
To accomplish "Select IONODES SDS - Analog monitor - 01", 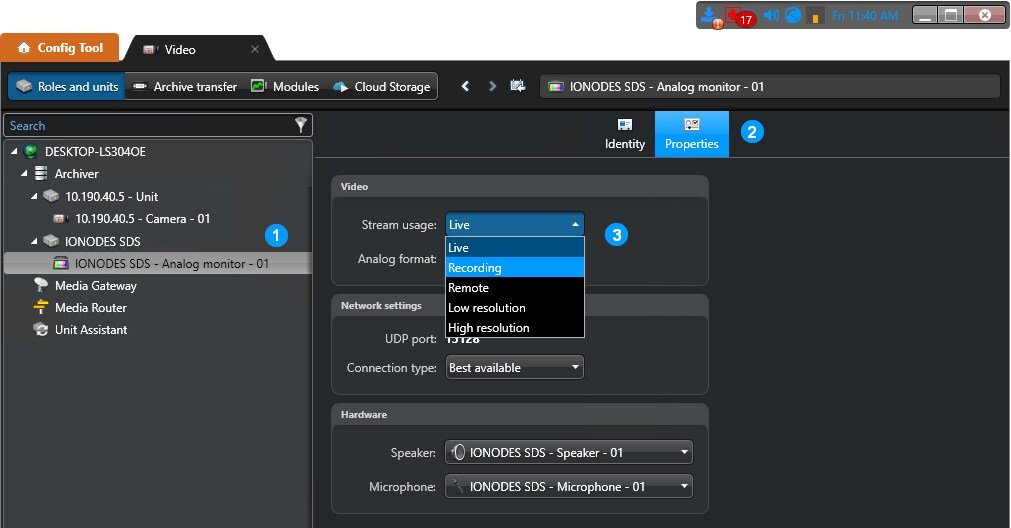I will click(x=172, y=264).
